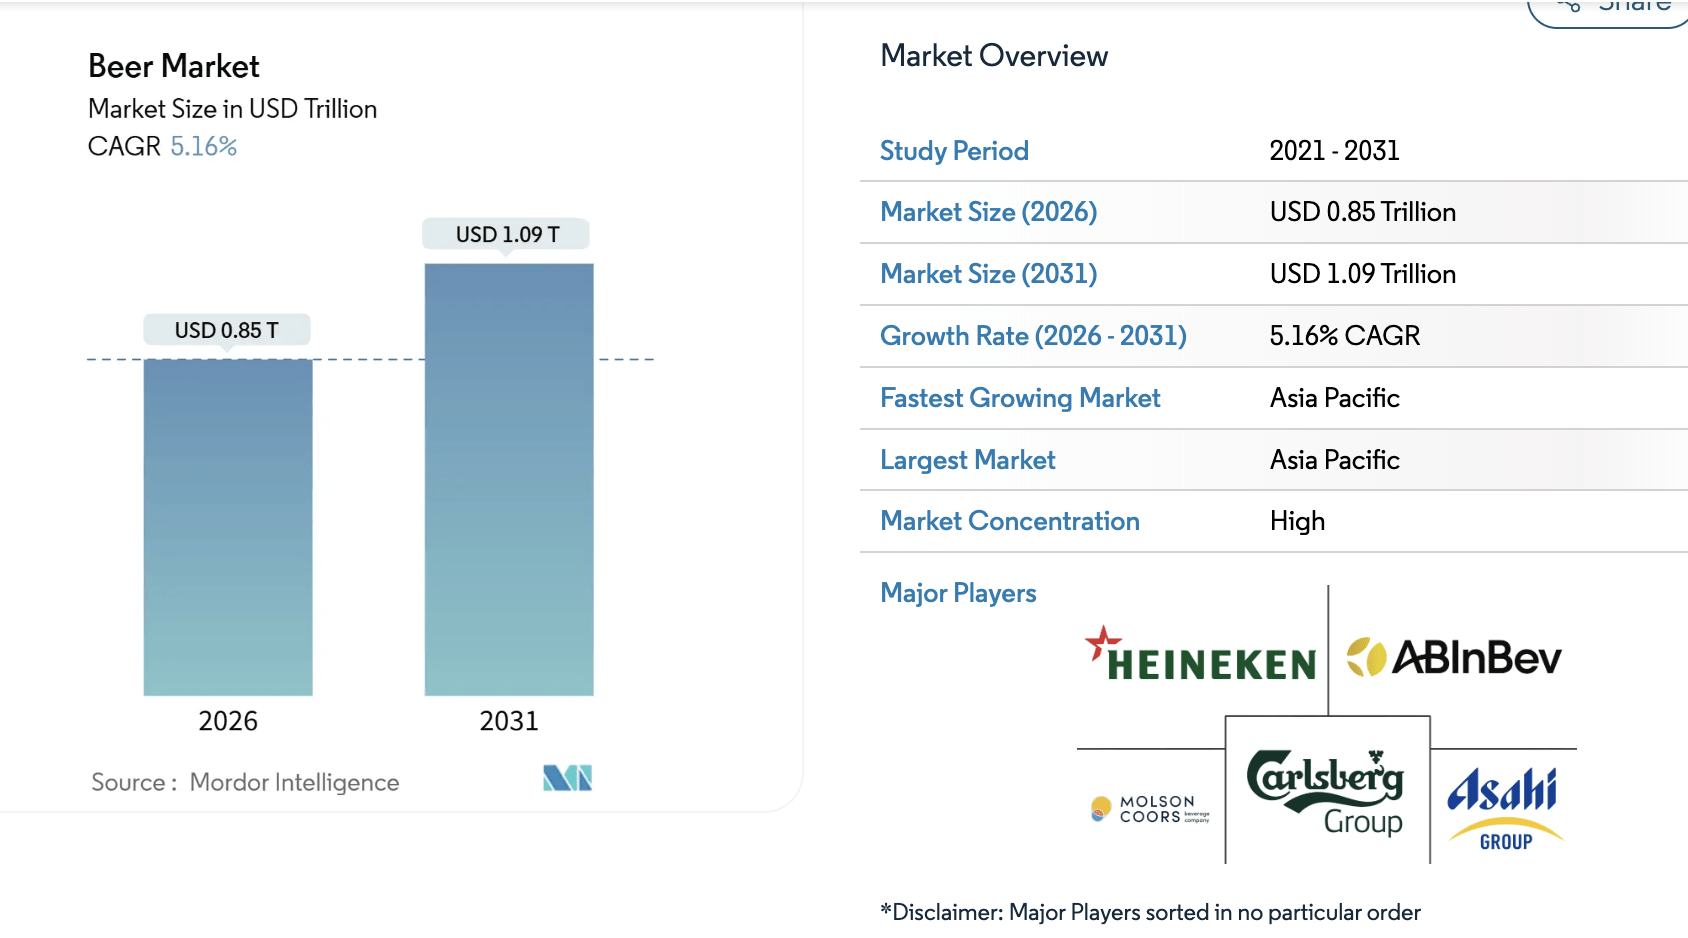Select the ABInBev circular logo icon

(x=1366, y=658)
